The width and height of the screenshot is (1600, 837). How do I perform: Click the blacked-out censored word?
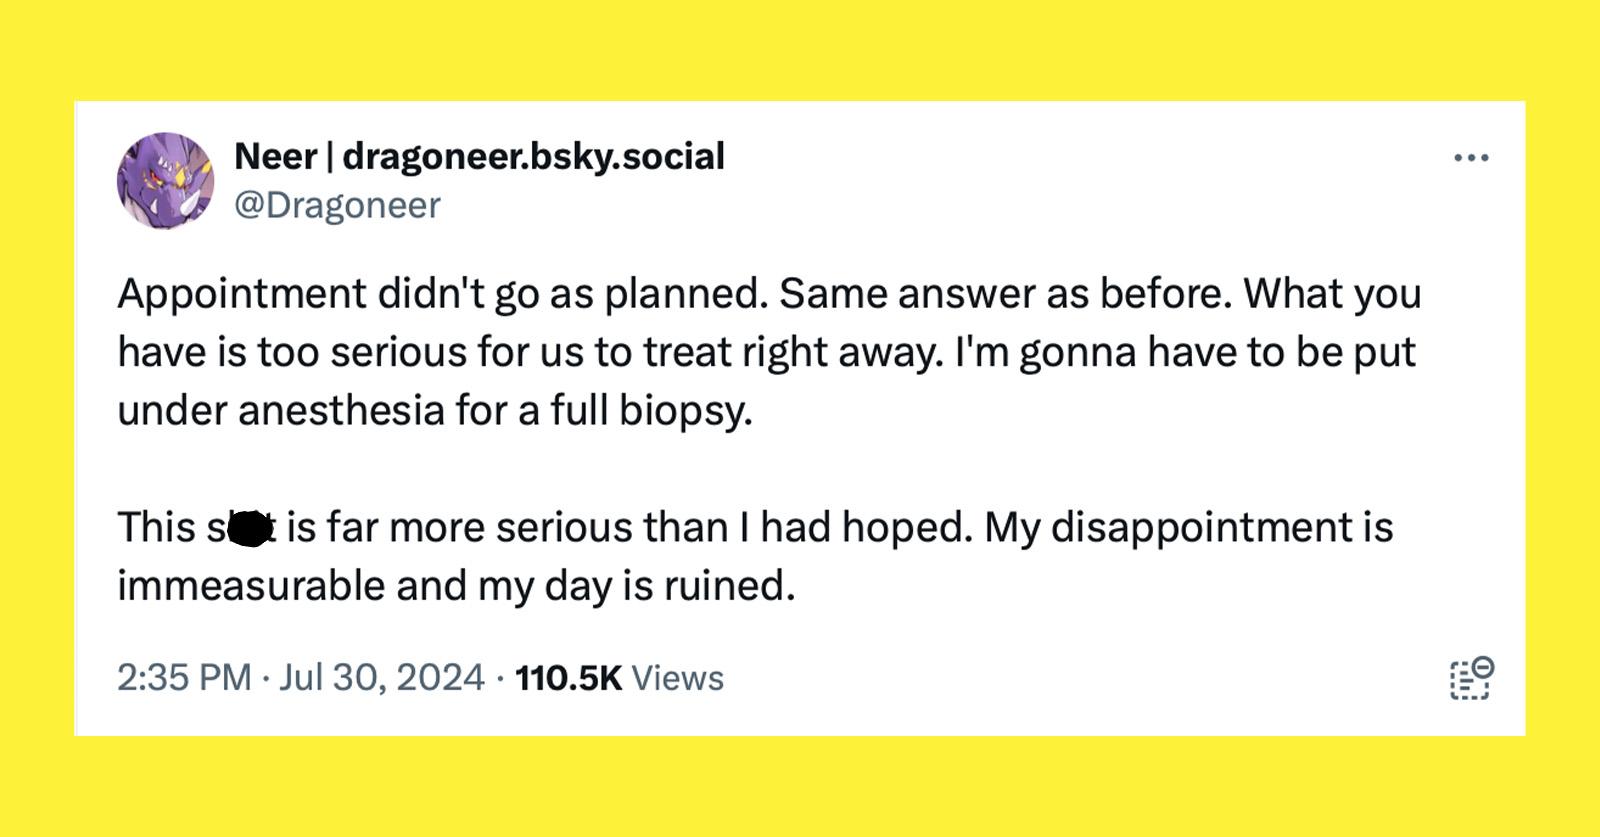[x=250, y=528]
